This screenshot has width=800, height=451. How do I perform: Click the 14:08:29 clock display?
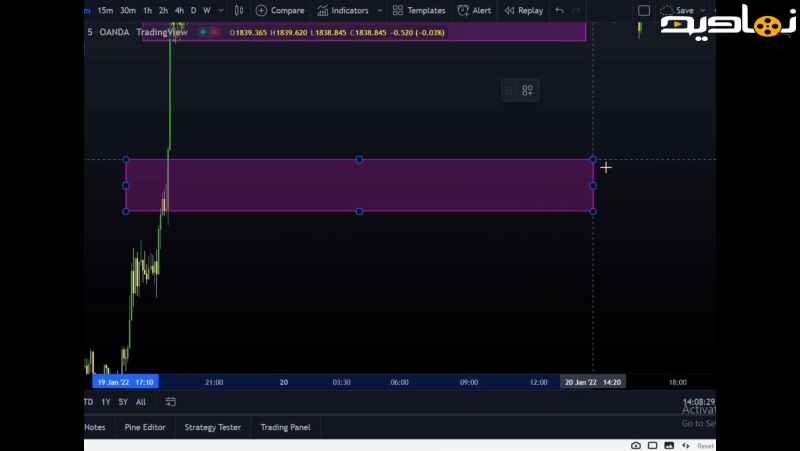pos(698,402)
